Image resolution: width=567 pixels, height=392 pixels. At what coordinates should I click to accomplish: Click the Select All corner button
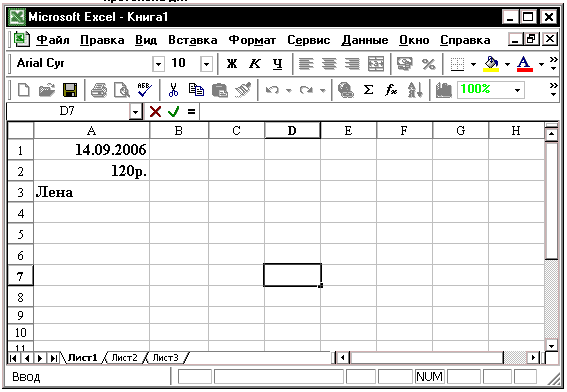pyautogui.click(x=21, y=131)
